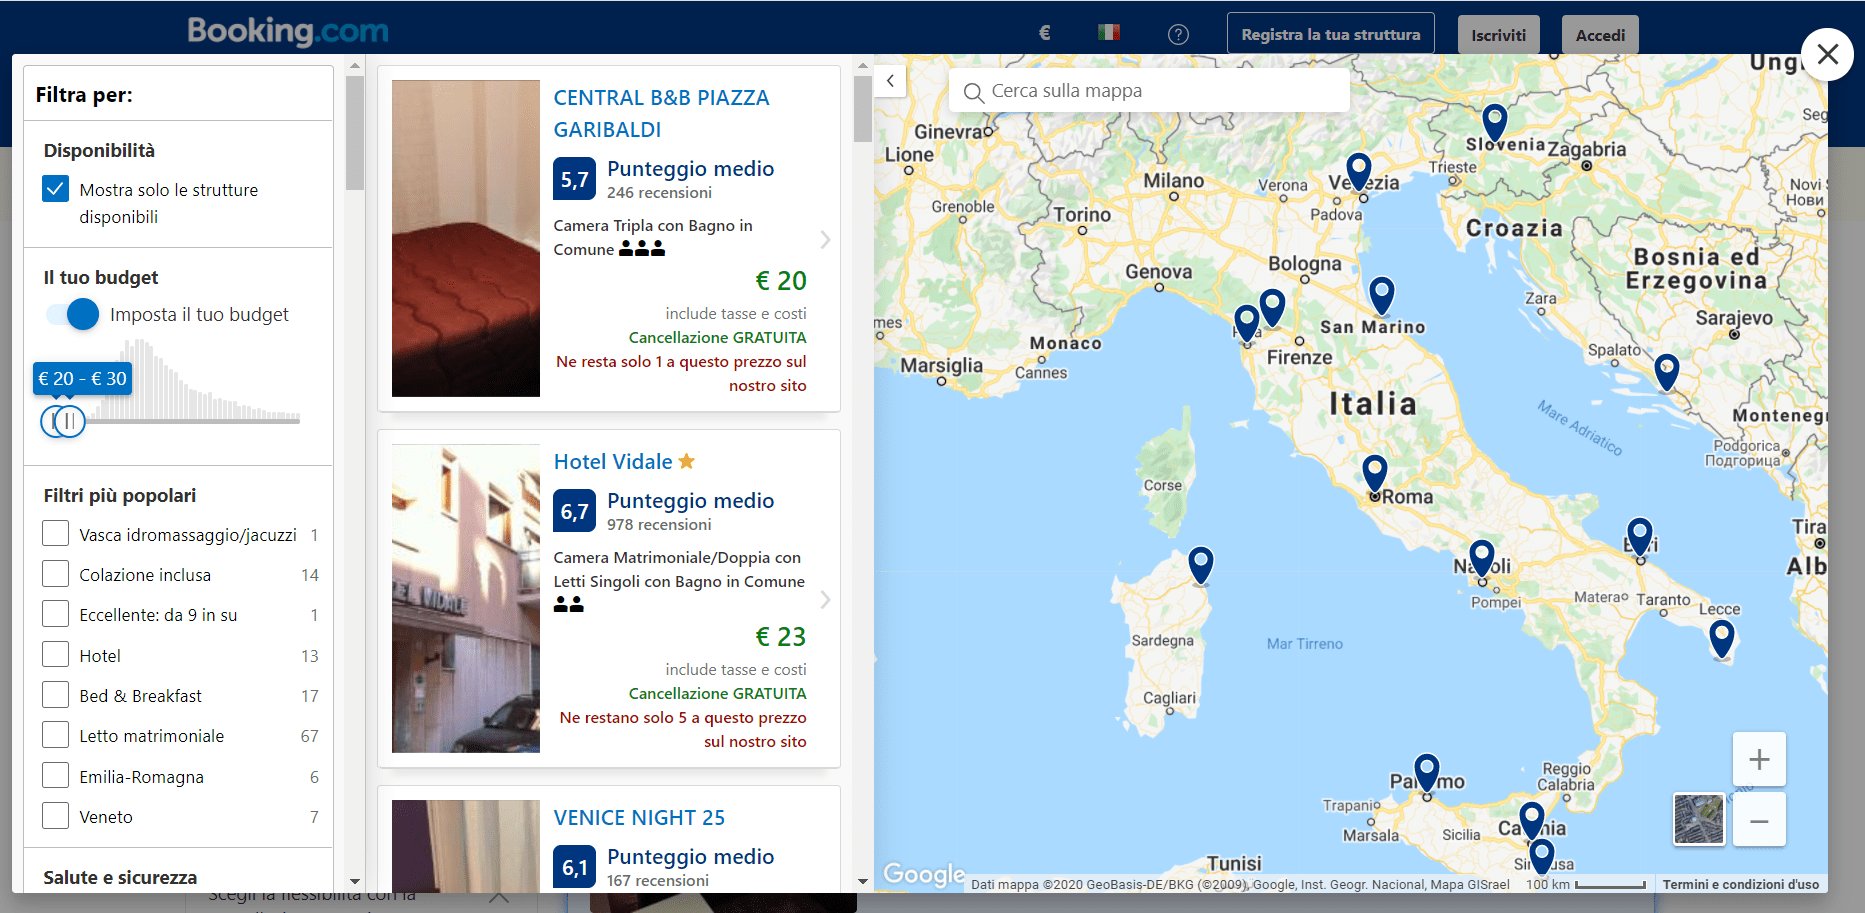This screenshot has width=1865, height=913.
Task: Click results list scrollbar down arrow
Action: 863,882
